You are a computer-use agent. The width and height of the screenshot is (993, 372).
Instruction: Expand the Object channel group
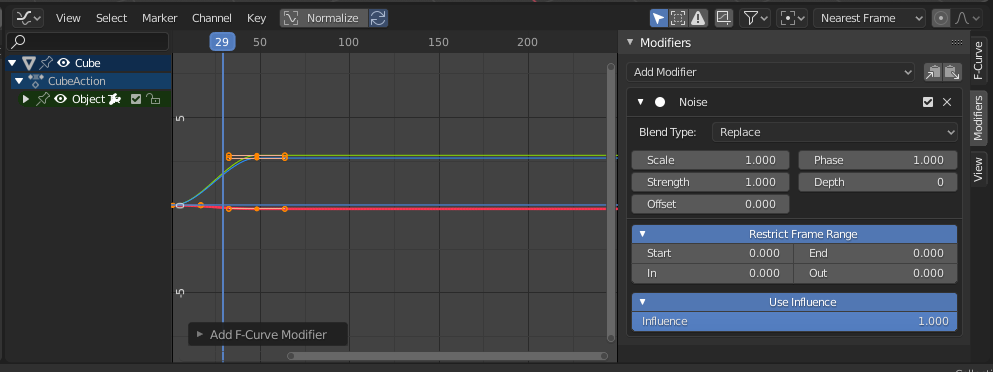[26, 99]
